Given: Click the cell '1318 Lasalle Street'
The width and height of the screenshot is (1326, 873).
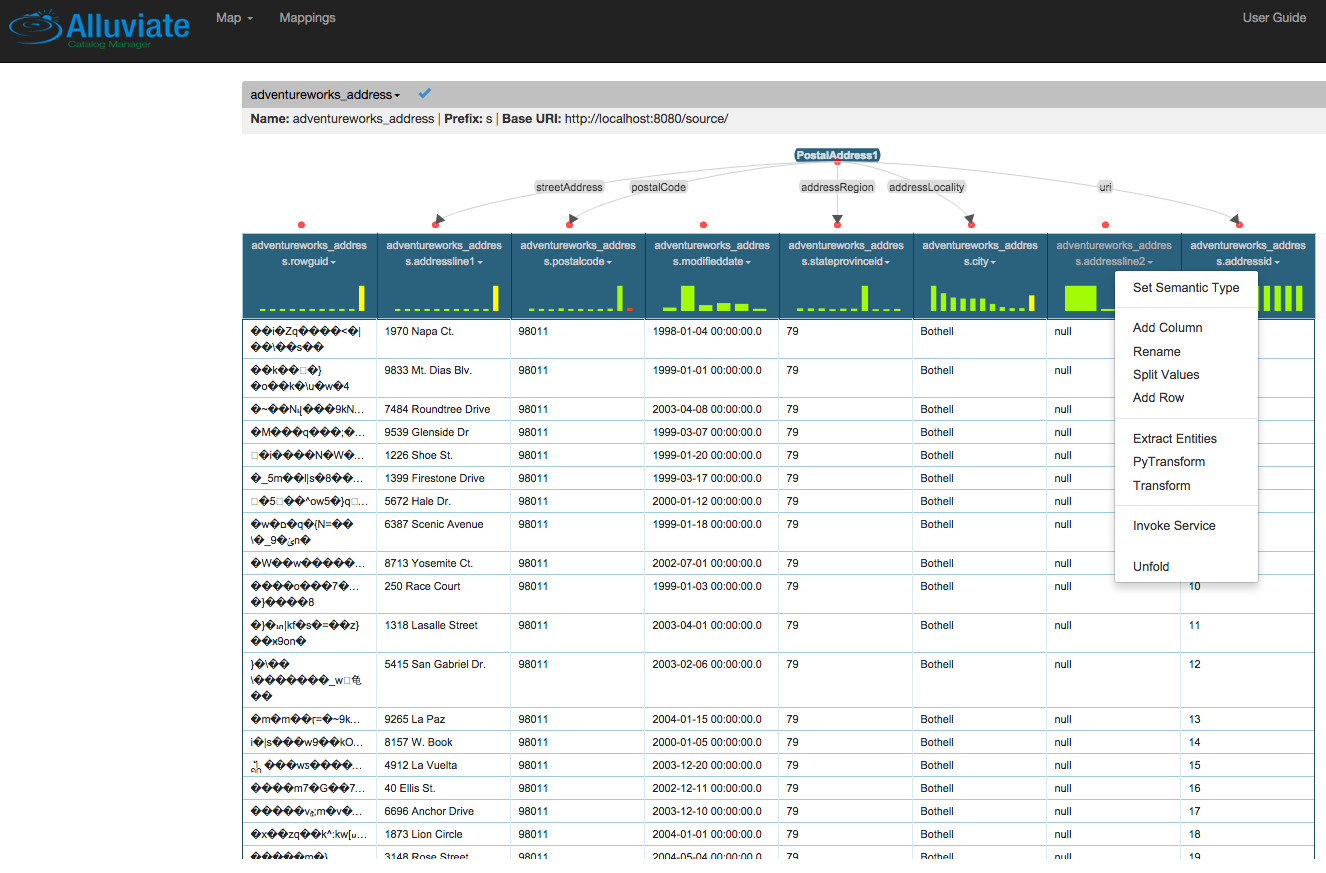Looking at the screenshot, I should tap(444, 633).
